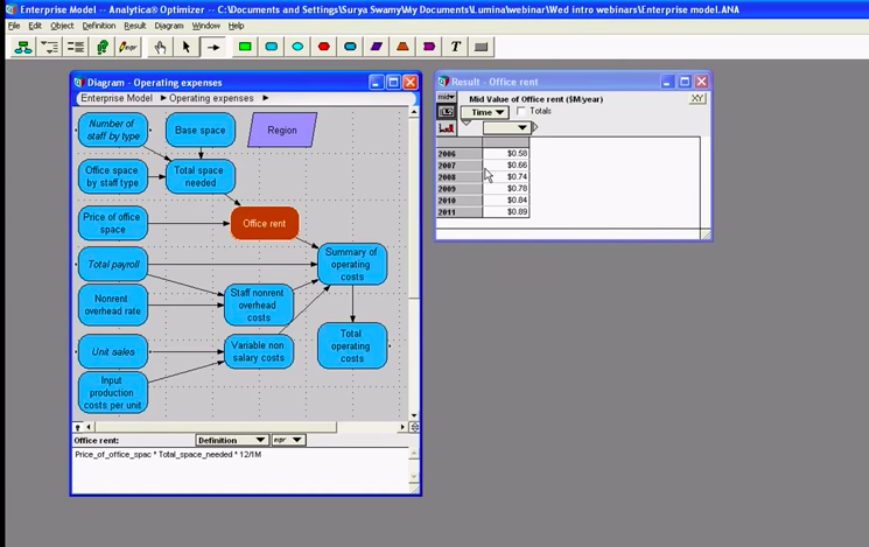This screenshot has height=547, width=869.
Task: Pick the purple parallelogram Index node
Action: pyautogui.click(x=376, y=47)
